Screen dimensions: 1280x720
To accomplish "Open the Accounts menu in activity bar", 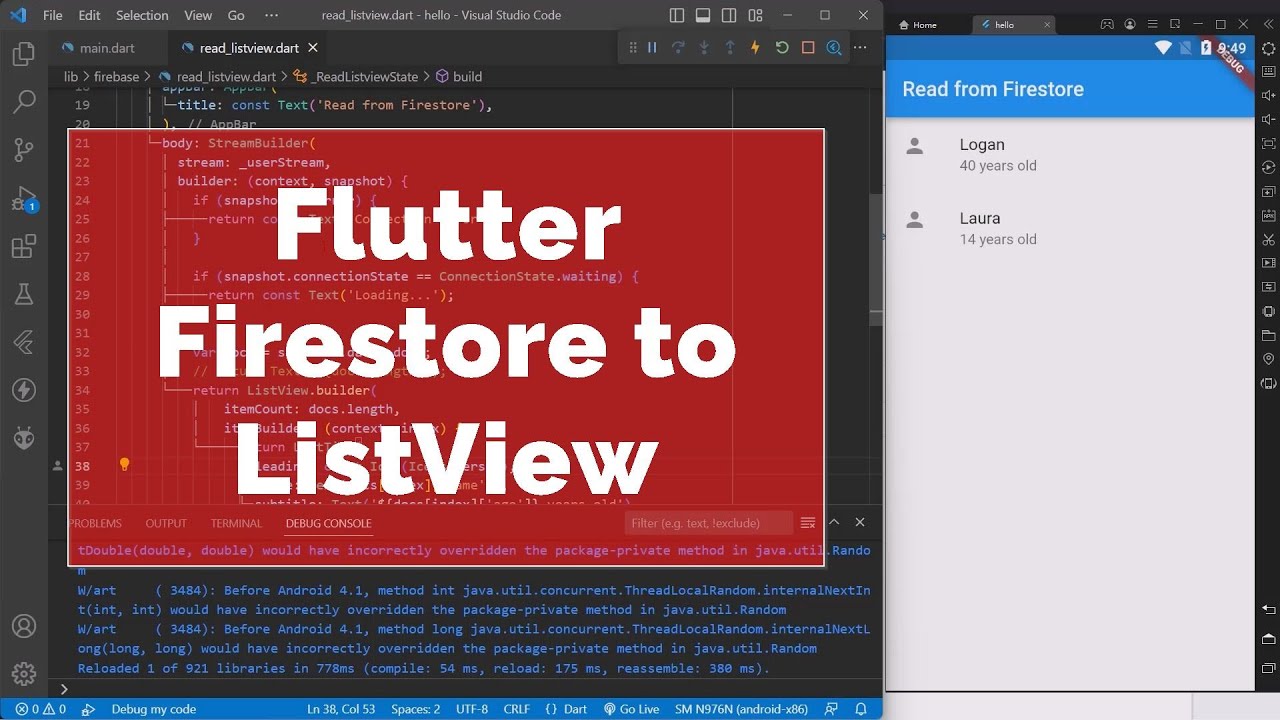I will (x=24, y=626).
